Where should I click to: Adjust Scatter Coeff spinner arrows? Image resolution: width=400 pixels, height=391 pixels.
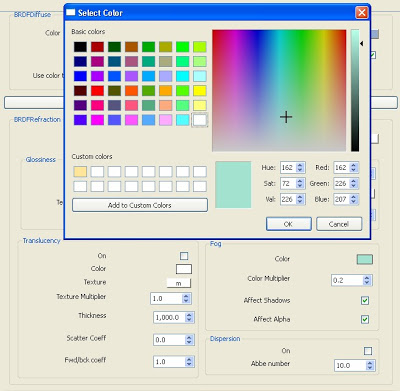(189, 340)
